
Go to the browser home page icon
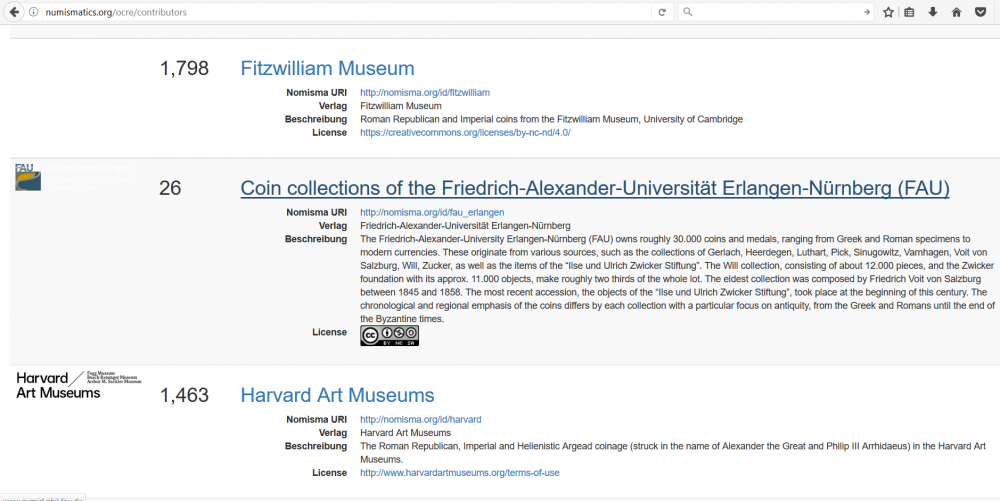956,12
